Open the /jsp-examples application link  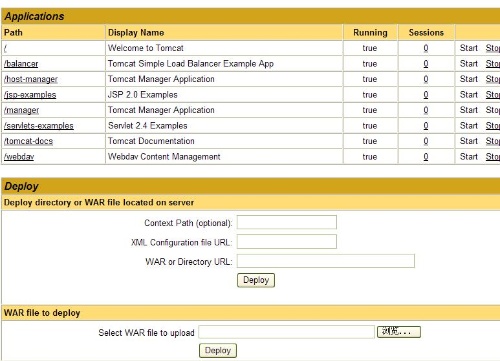coord(30,95)
